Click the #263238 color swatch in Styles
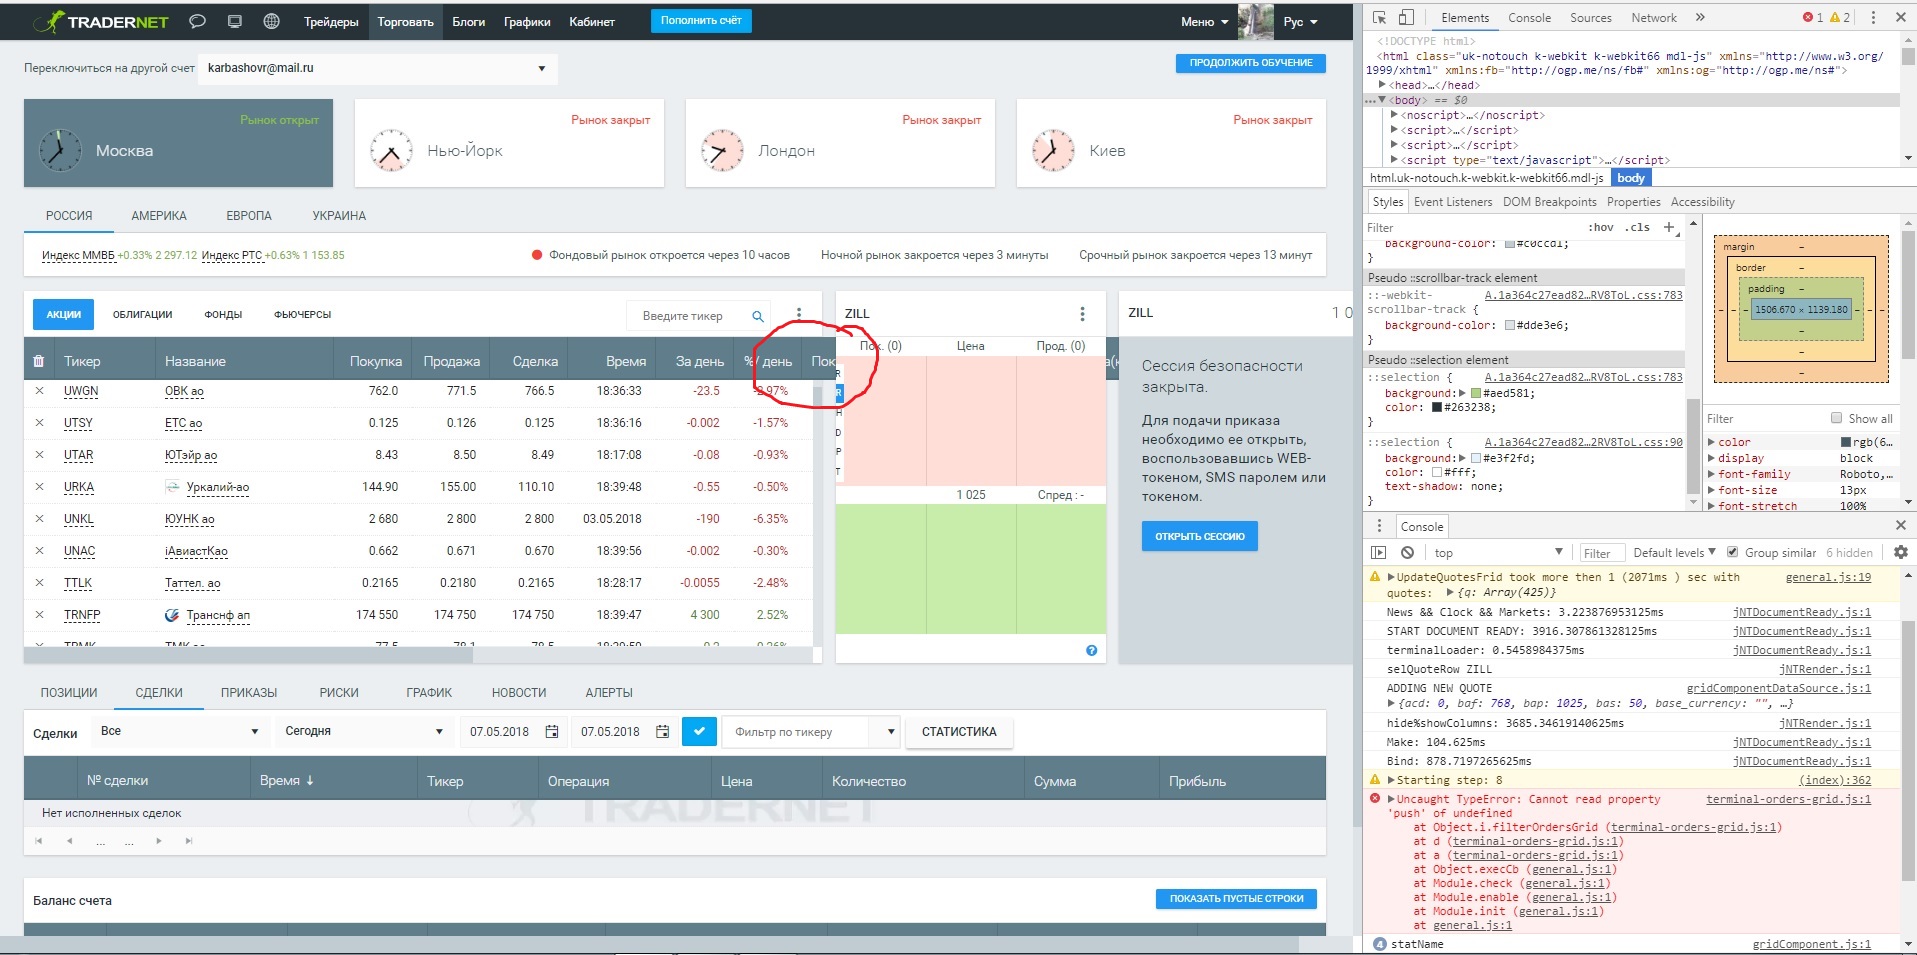The height and width of the screenshot is (955, 1917). click(1437, 408)
